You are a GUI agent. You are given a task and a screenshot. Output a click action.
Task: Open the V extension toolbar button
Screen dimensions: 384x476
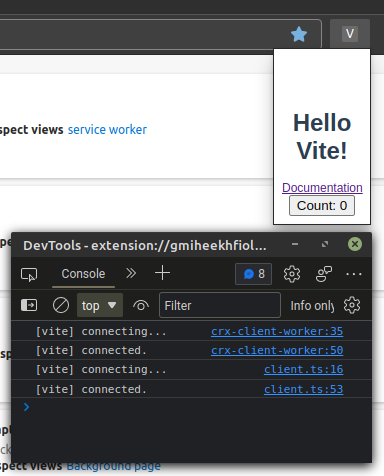[350, 34]
